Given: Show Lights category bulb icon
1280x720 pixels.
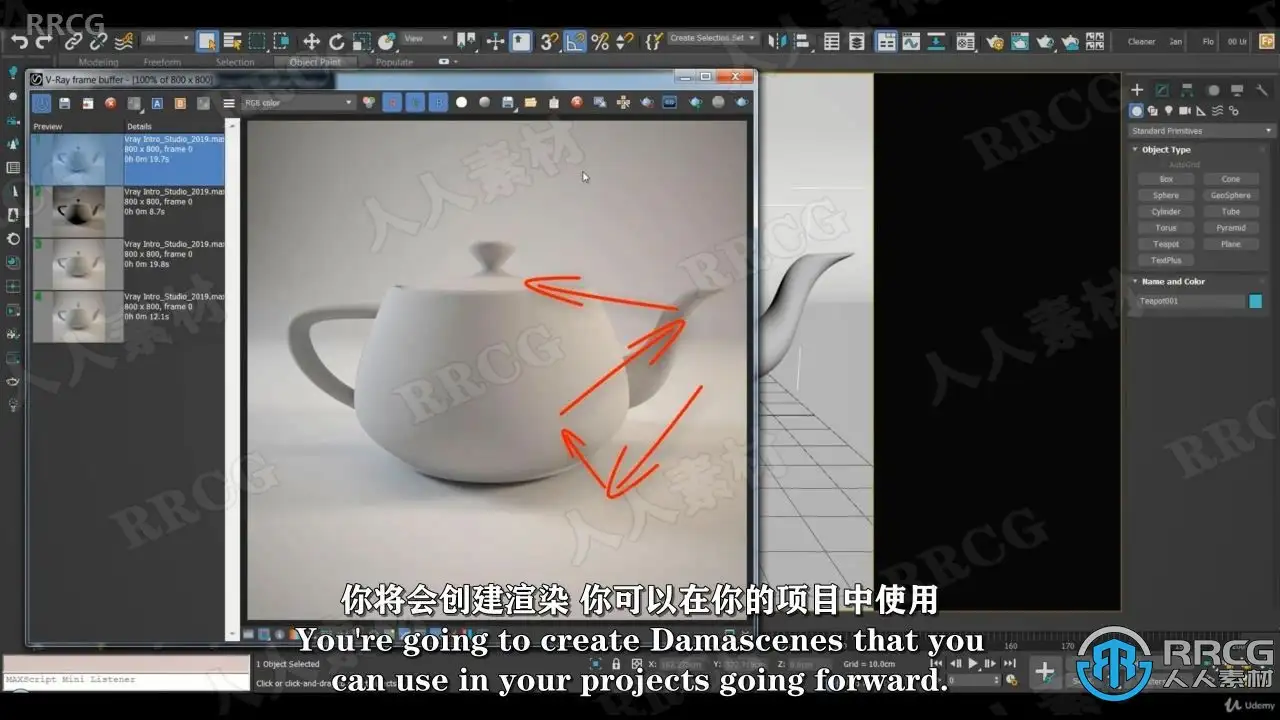Looking at the screenshot, I should point(1168,111).
